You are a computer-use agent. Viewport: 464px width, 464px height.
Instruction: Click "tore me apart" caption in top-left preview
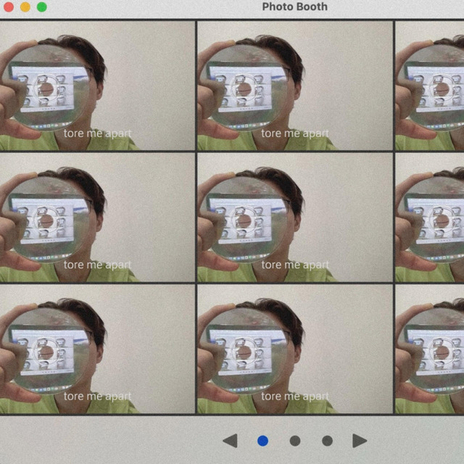point(97,133)
